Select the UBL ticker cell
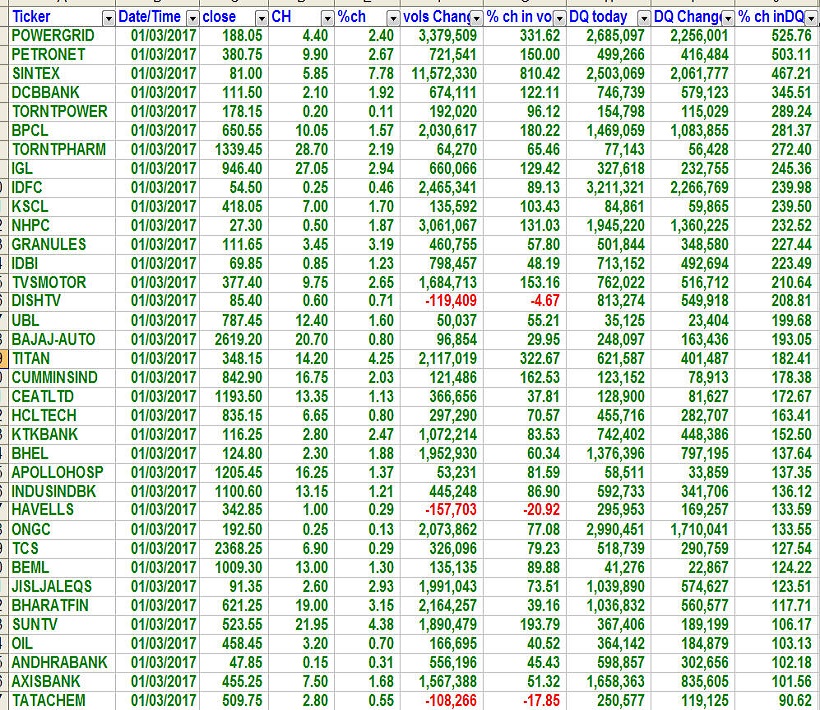This screenshot has width=820, height=710. tap(62, 320)
